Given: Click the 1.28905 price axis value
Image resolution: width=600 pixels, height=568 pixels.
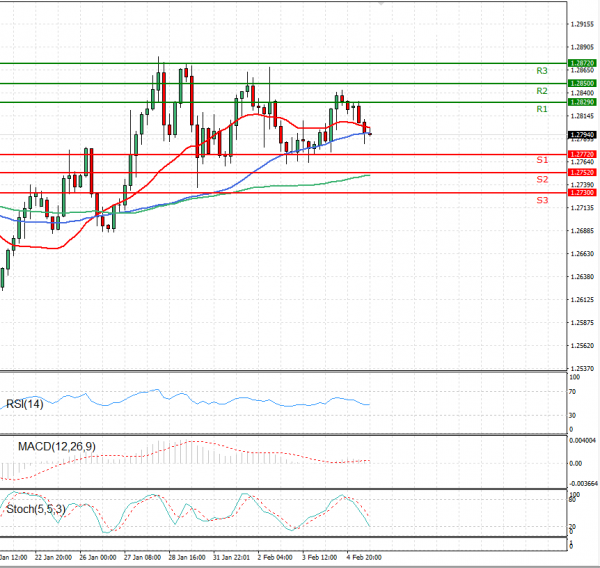Looking at the screenshot, I should (582, 47).
